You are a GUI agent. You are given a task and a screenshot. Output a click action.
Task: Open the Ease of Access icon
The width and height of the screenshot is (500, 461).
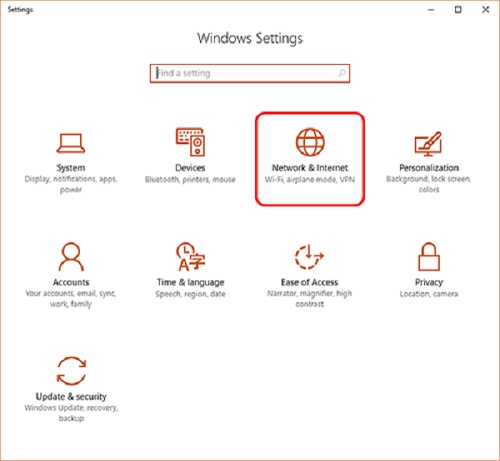coord(309,257)
